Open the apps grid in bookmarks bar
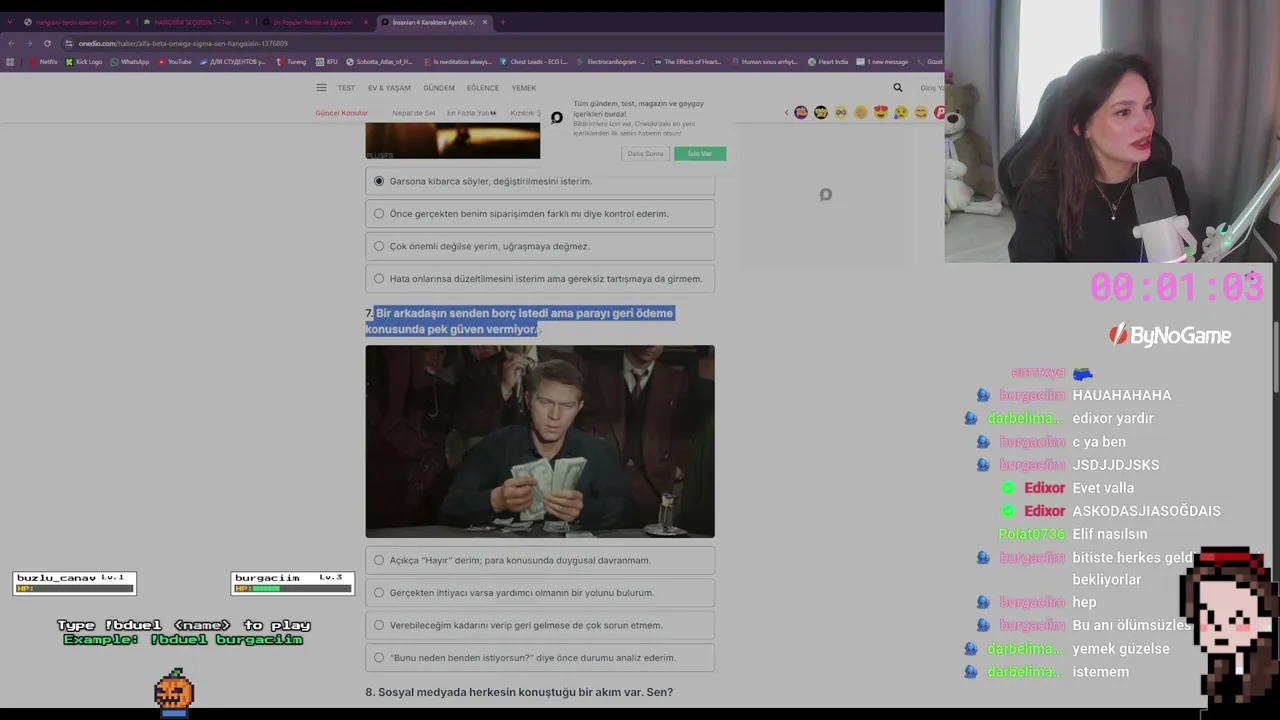This screenshot has height=720, width=1280. pos(10,62)
